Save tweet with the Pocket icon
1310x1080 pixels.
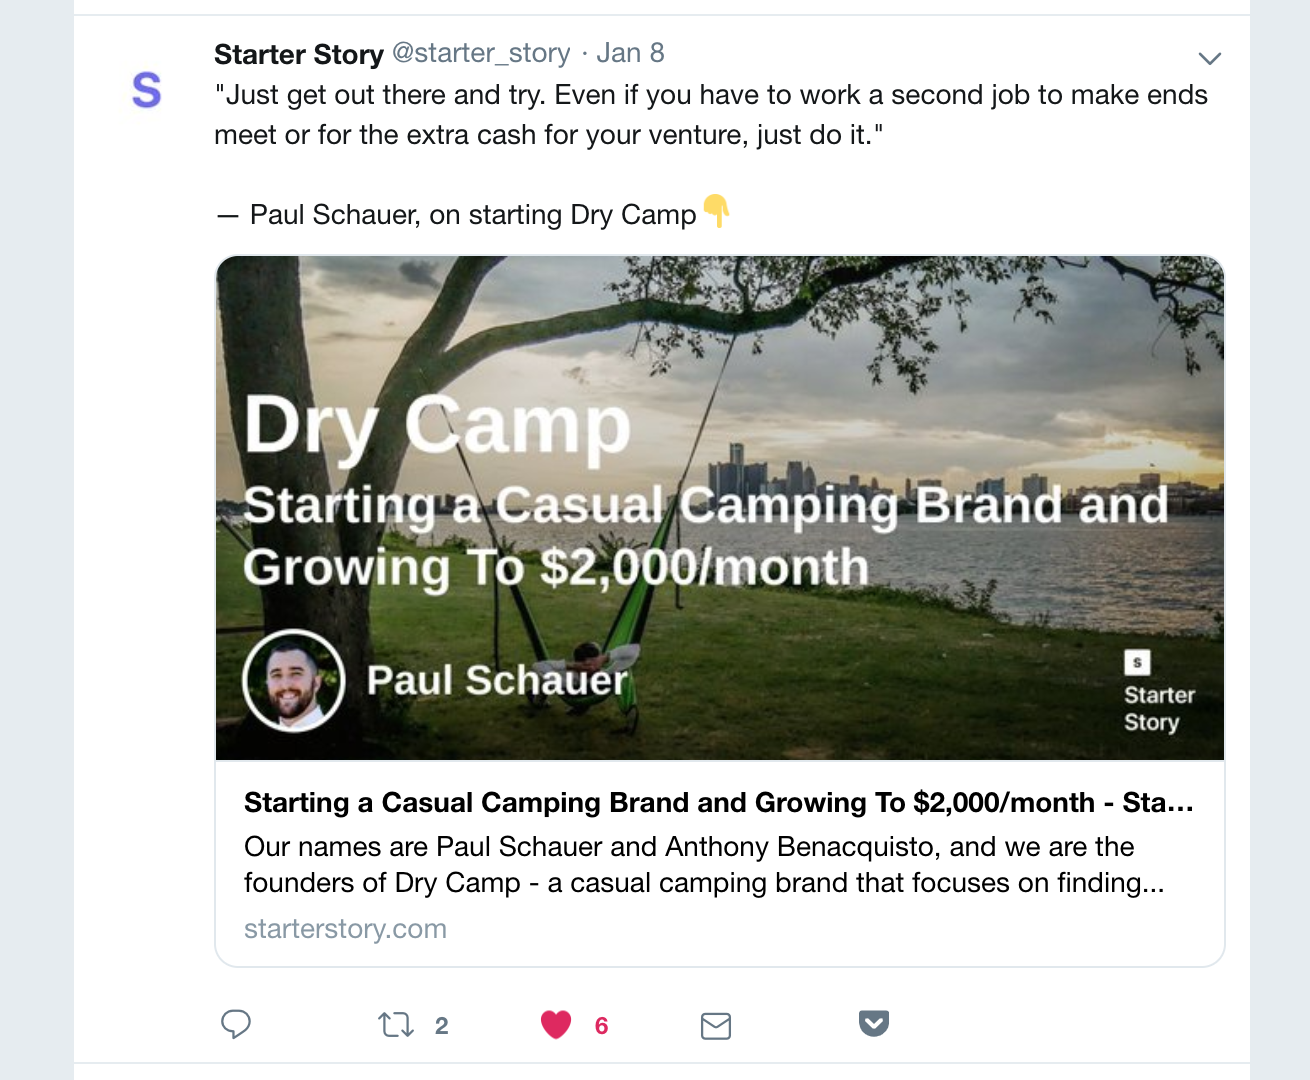point(874,1023)
